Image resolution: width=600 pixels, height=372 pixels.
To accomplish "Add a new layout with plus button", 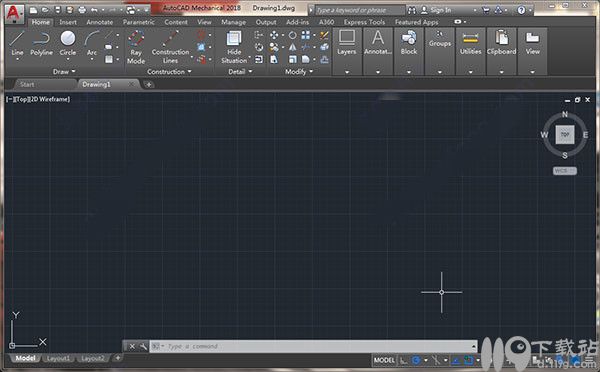I will tap(118, 358).
